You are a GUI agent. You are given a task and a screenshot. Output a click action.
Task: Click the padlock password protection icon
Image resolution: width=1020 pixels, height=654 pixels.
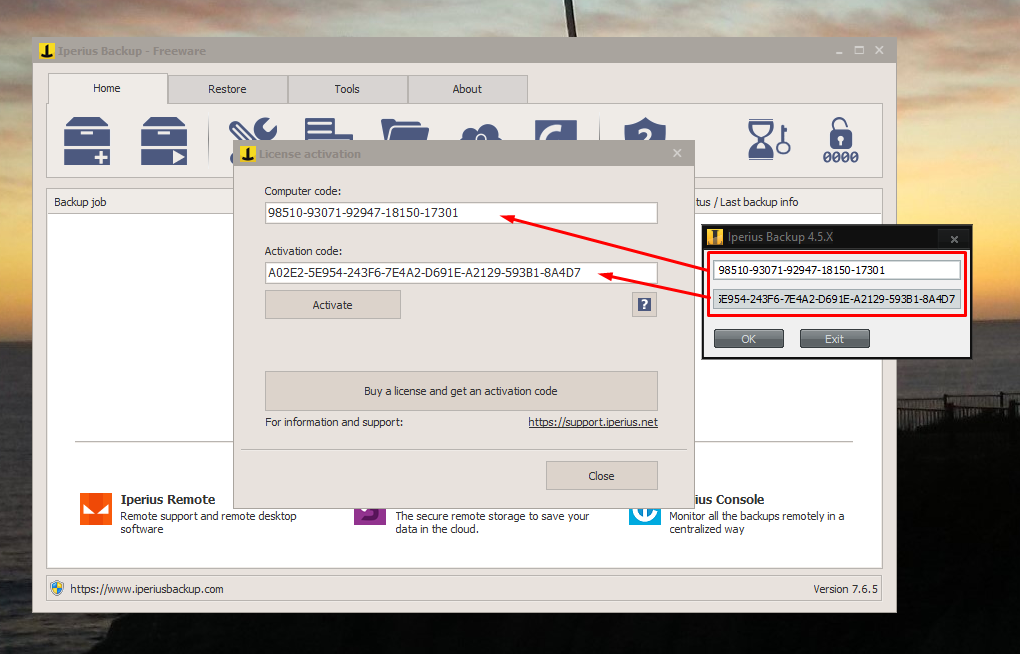point(840,140)
